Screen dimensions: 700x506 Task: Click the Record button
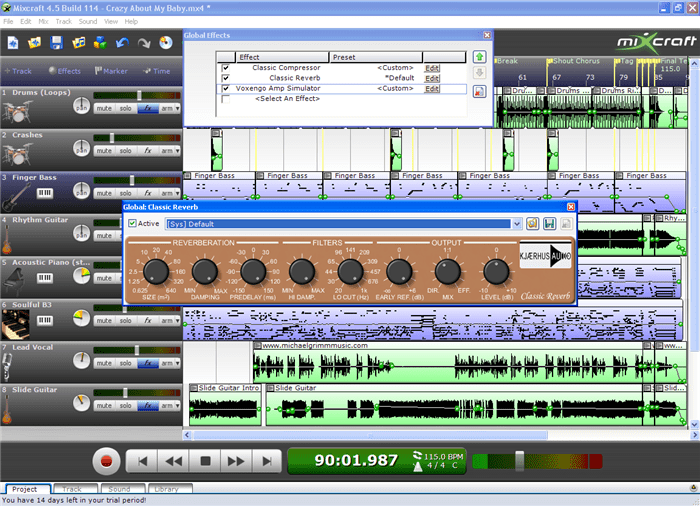pyautogui.click(x=106, y=461)
